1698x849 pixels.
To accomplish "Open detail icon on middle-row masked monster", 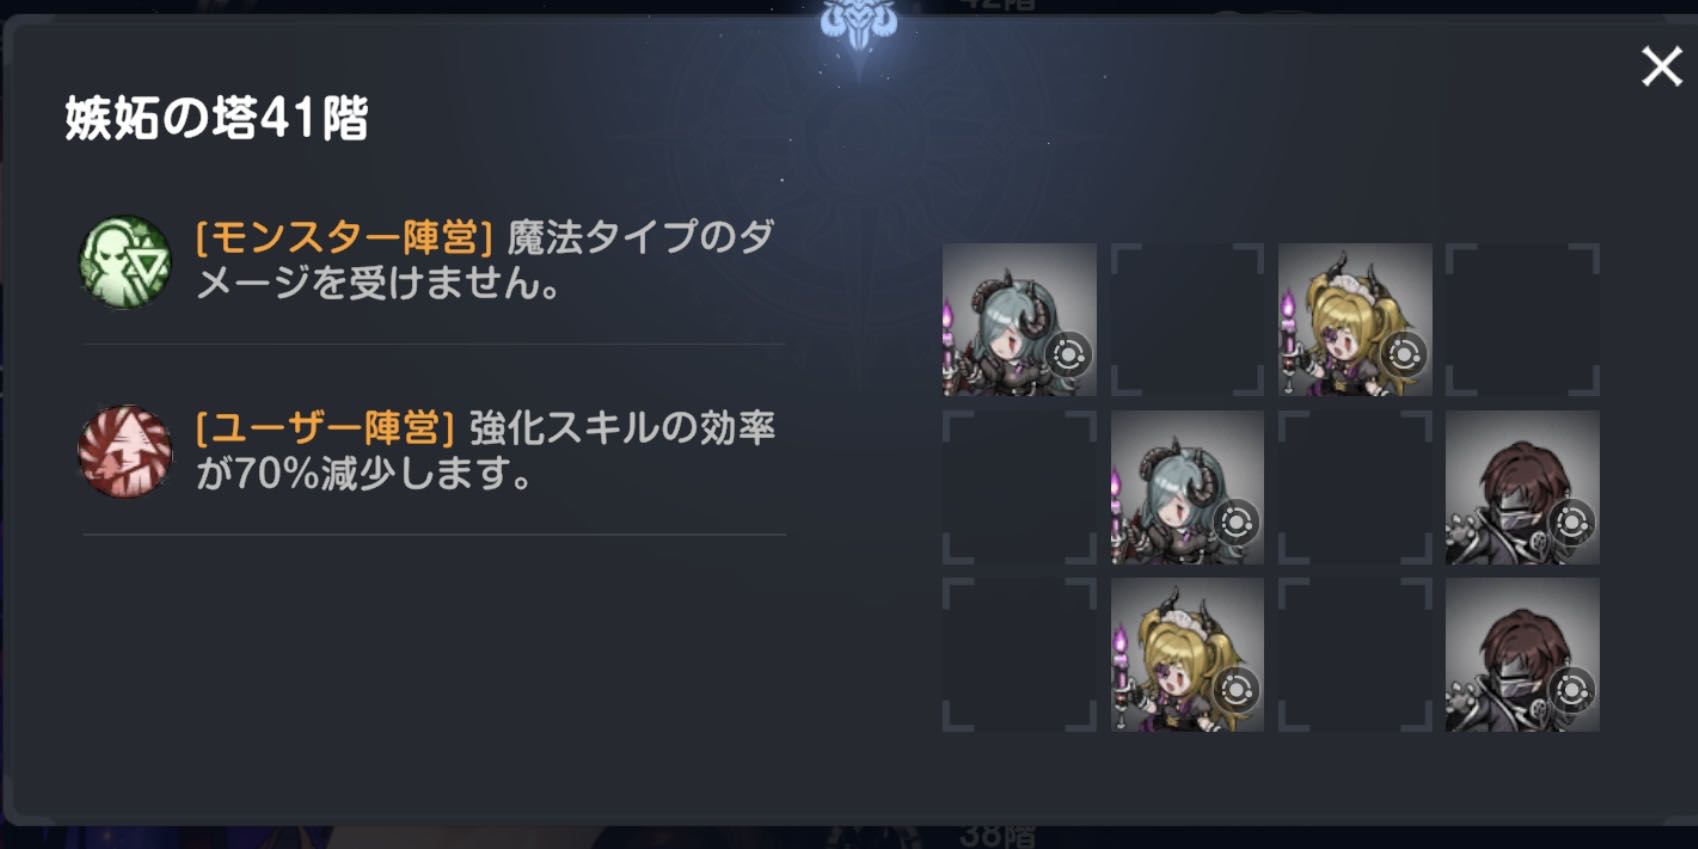I will pyautogui.click(x=1571, y=522).
